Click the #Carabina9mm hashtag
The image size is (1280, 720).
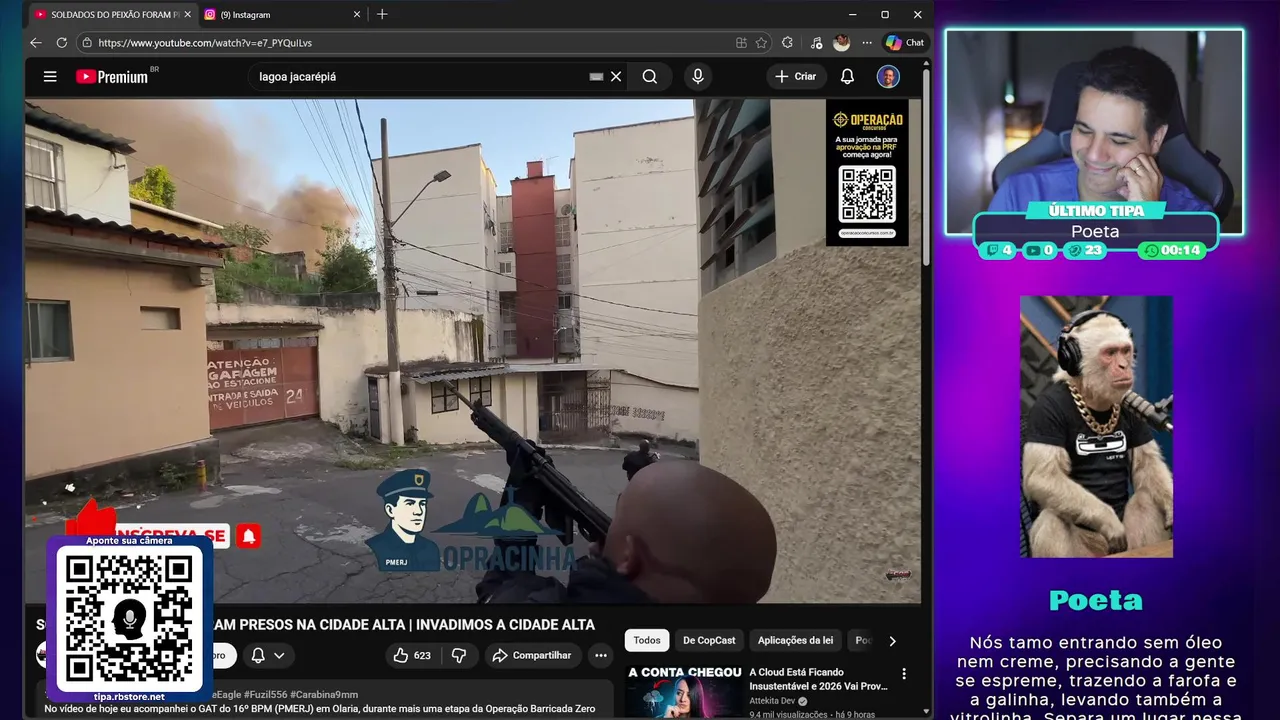click(324, 694)
